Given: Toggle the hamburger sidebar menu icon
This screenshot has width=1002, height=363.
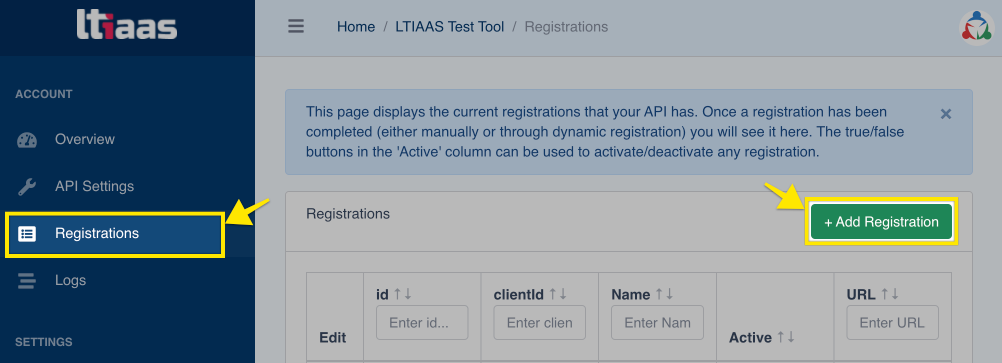Looking at the screenshot, I should click(x=296, y=27).
